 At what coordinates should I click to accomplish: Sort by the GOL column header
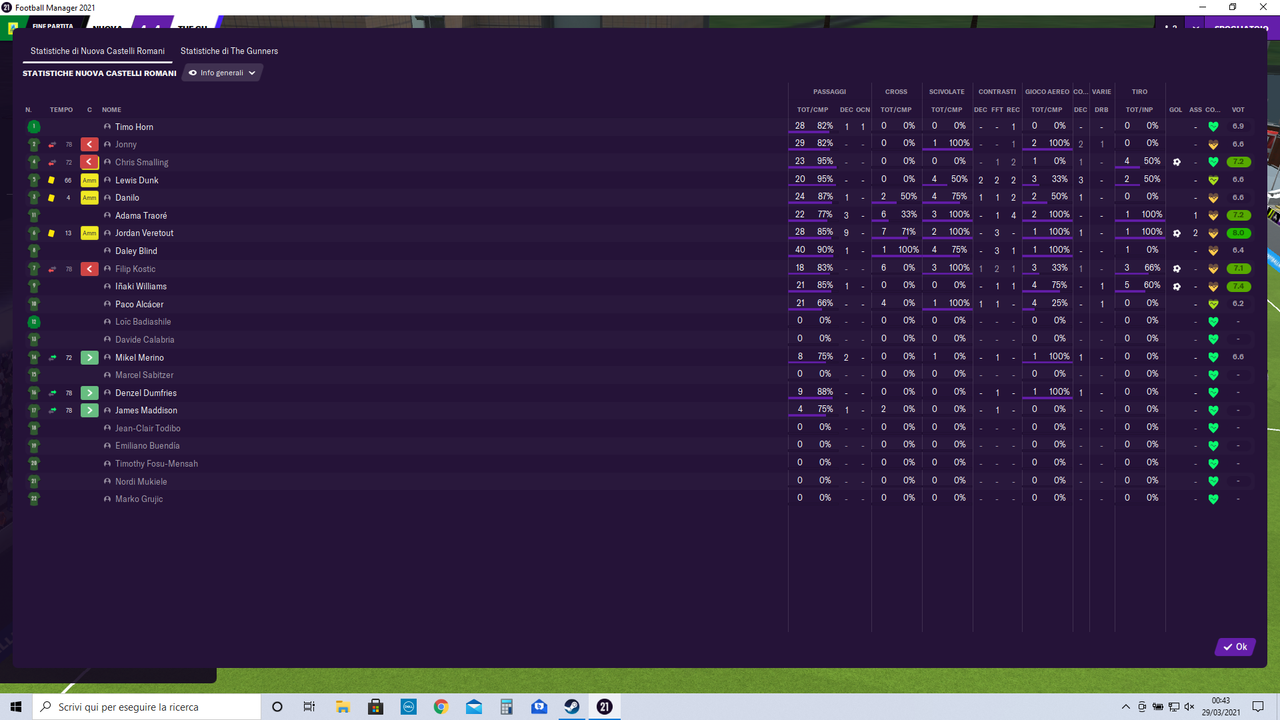(x=1176, y=109)
